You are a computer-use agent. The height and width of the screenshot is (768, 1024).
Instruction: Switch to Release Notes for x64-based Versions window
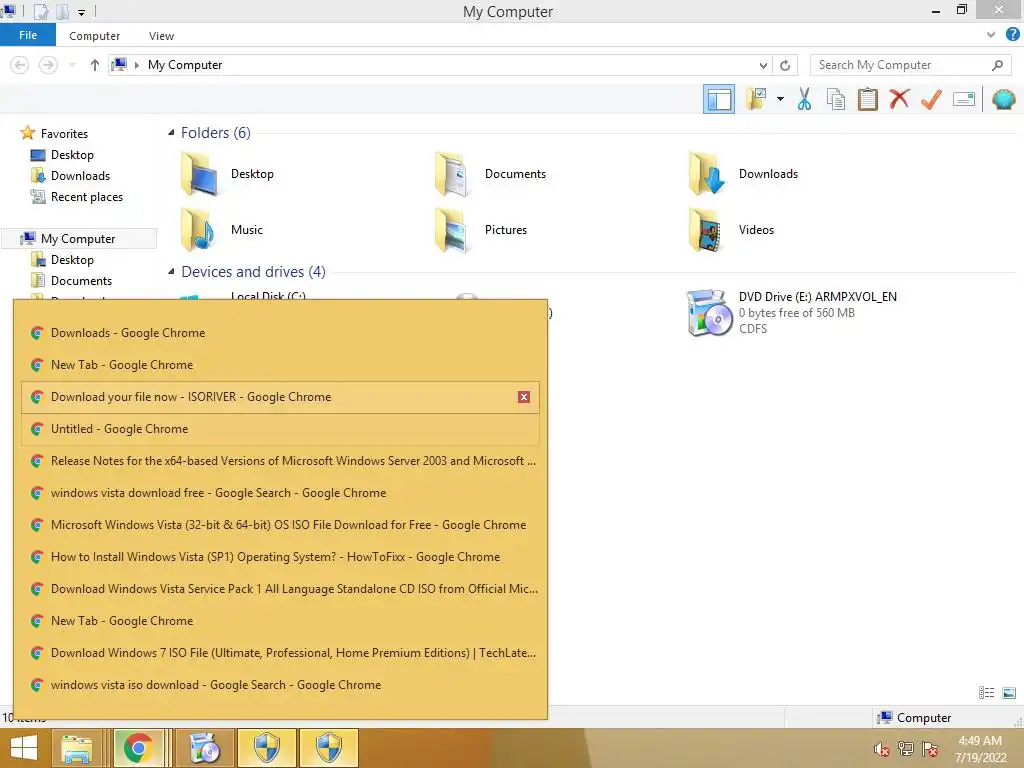click(x=281, y=461)
